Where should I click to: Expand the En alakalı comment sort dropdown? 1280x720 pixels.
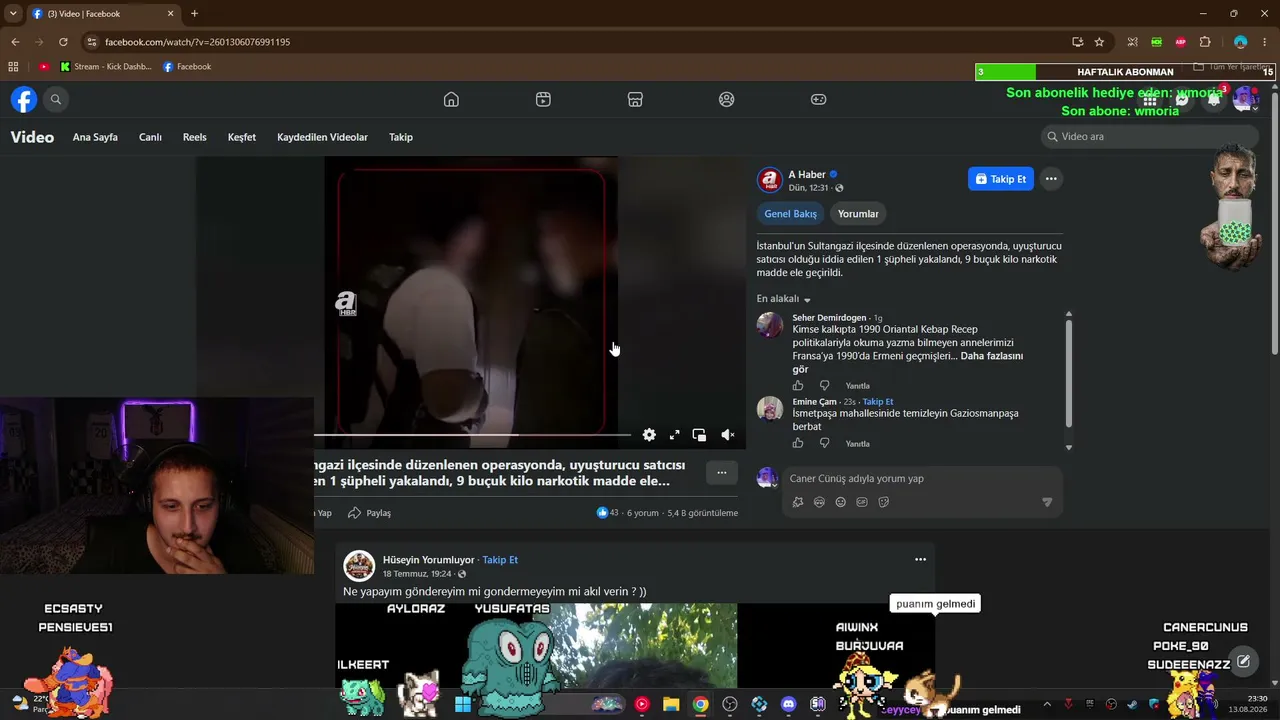784,299
